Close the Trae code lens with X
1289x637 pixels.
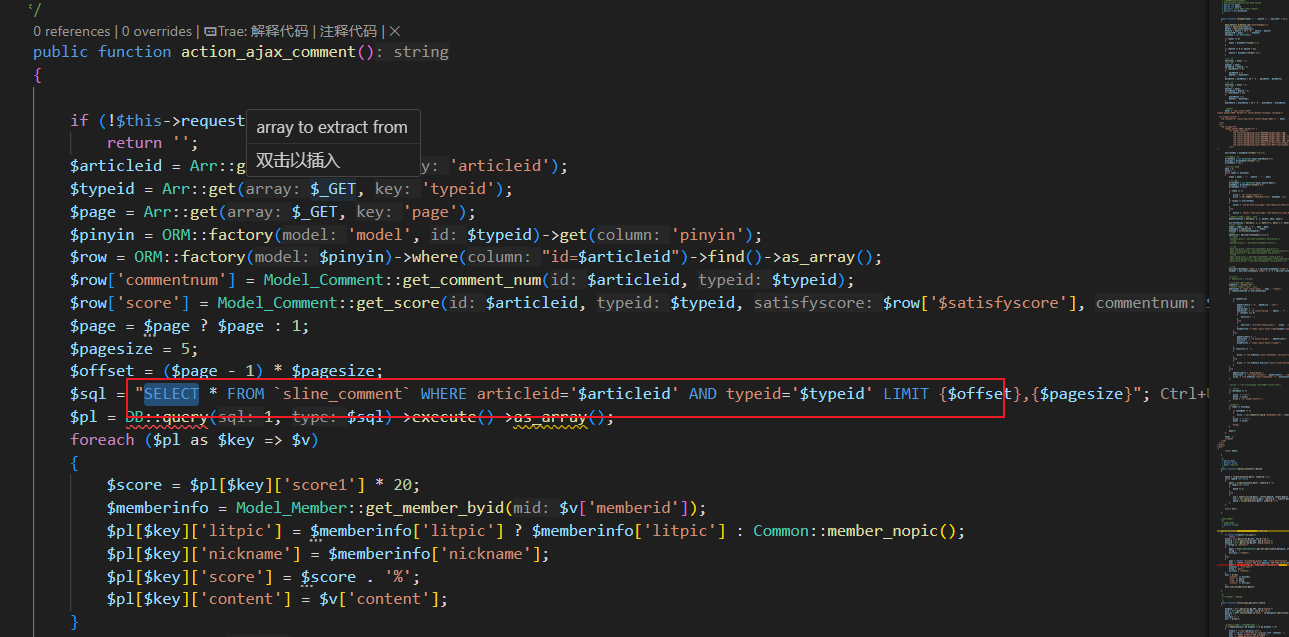(x=394, y=31)
